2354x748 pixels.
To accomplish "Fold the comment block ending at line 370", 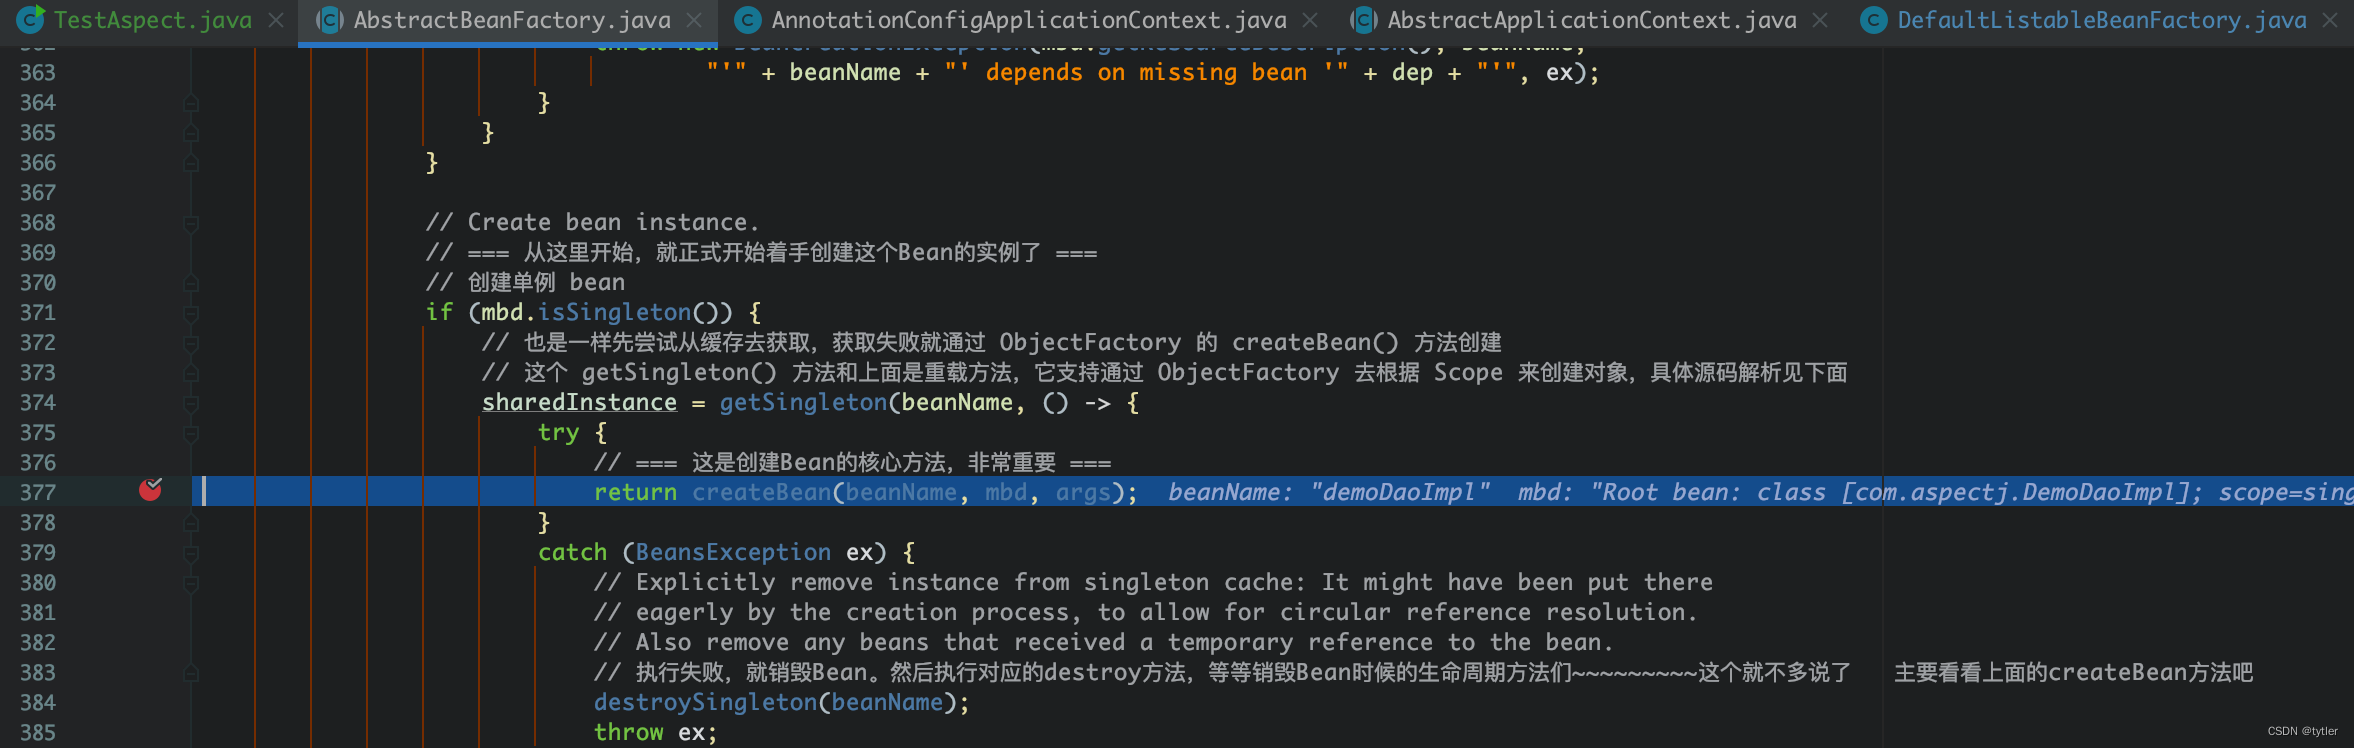I will (191, 283).
